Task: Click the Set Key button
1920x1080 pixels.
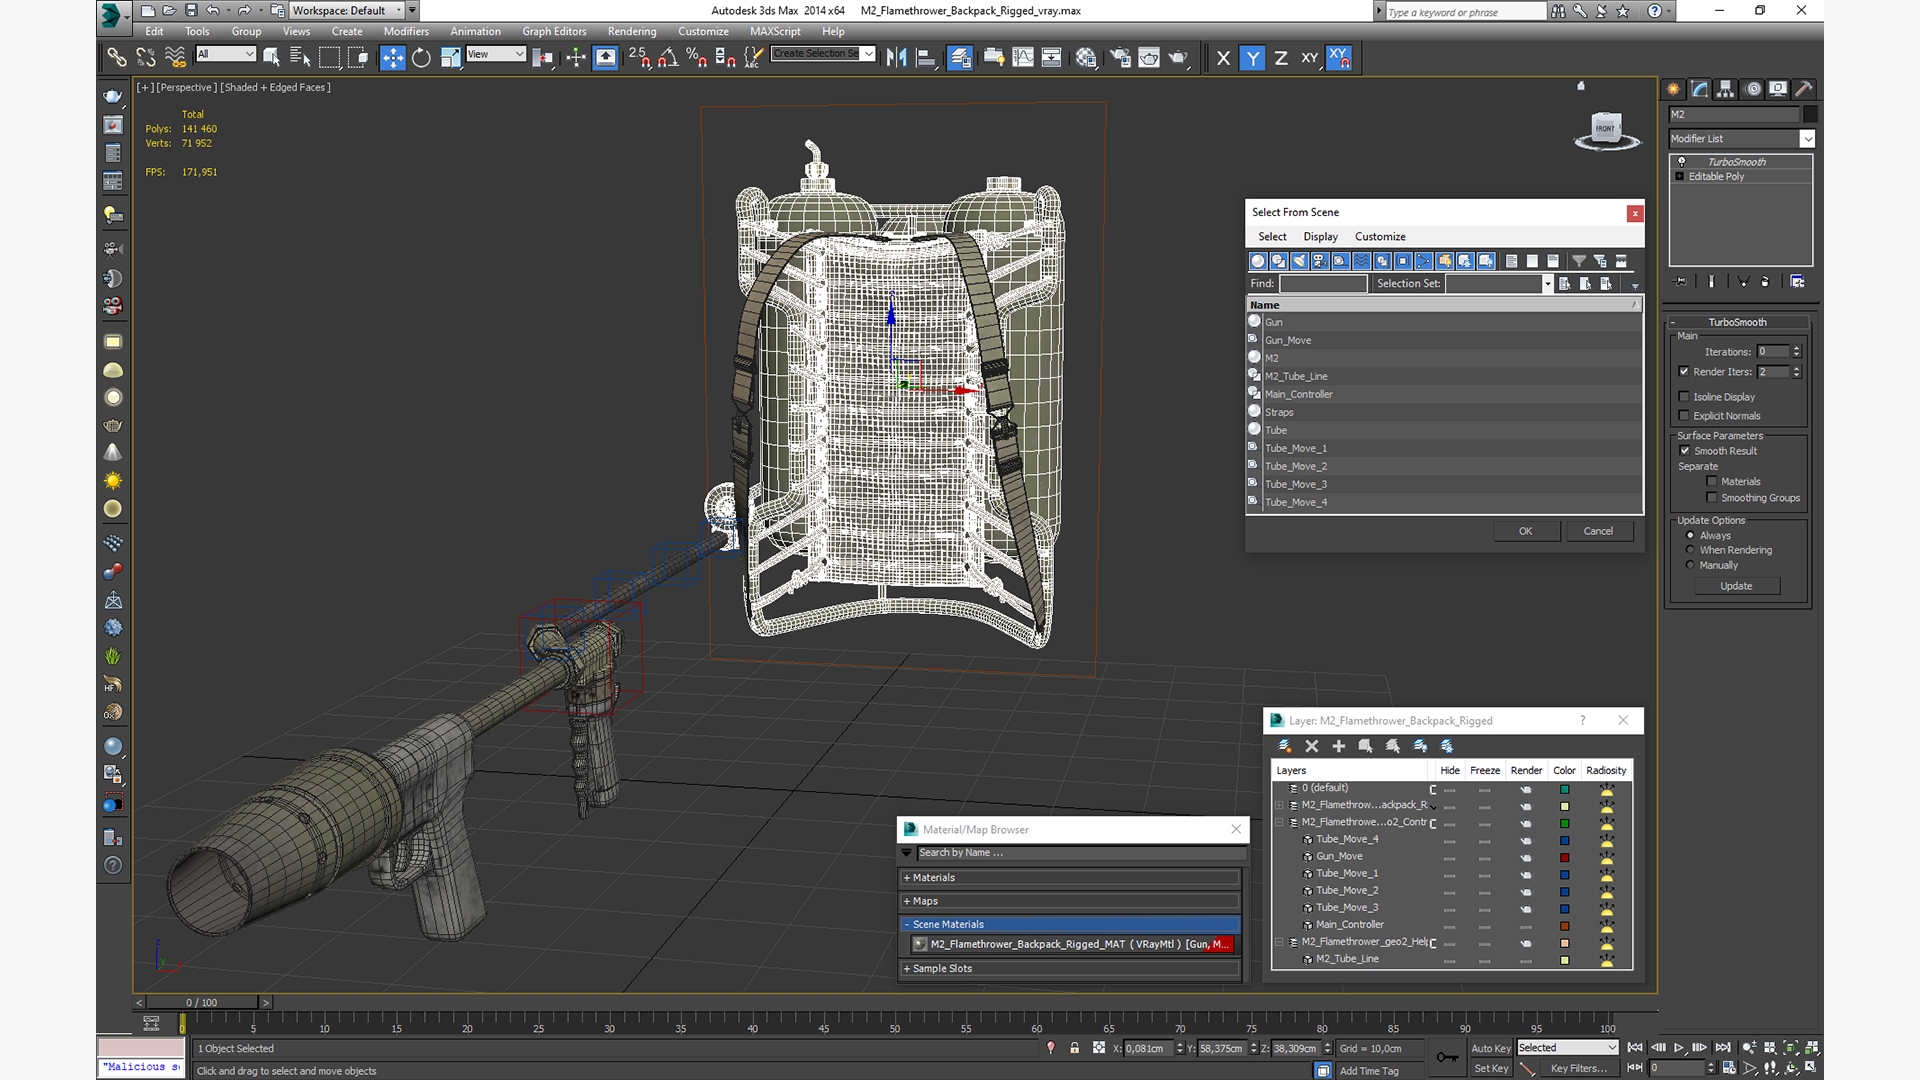Action: pyautogui.click(x=1490, y=1068)
